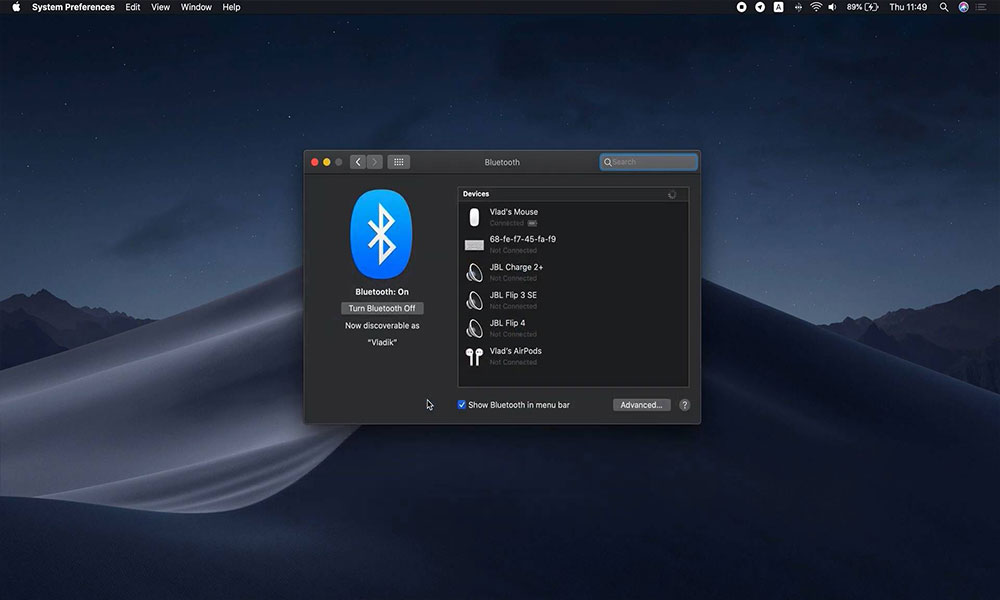Open Siri from the menu bar

tap(964, 7)
